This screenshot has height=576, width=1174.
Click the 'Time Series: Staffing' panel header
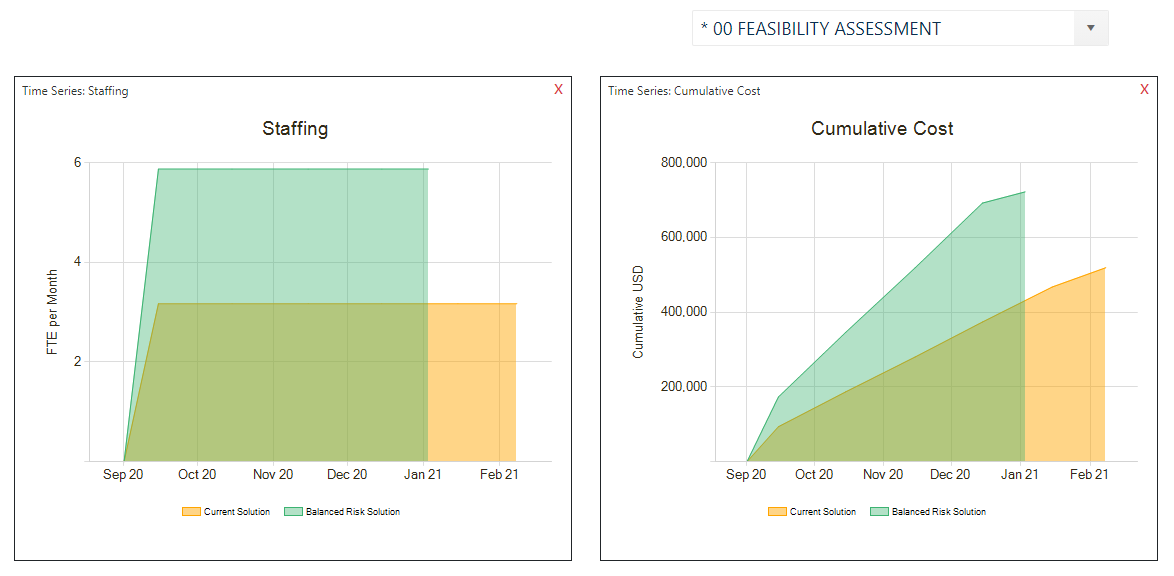click(x=76, y=91)
